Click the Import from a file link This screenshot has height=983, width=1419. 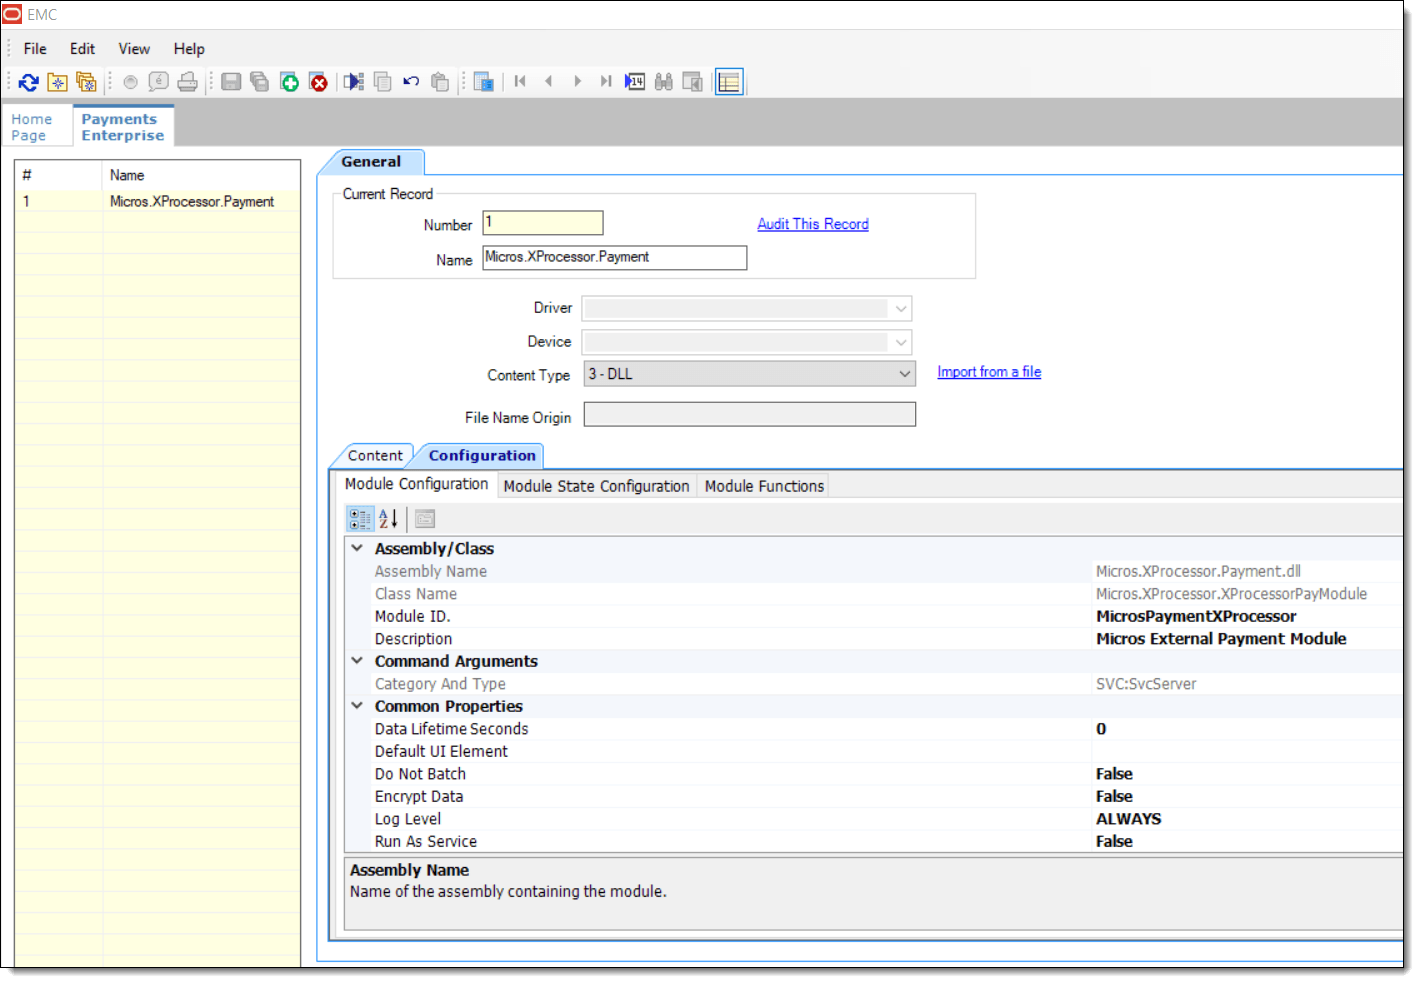(989, 372)
